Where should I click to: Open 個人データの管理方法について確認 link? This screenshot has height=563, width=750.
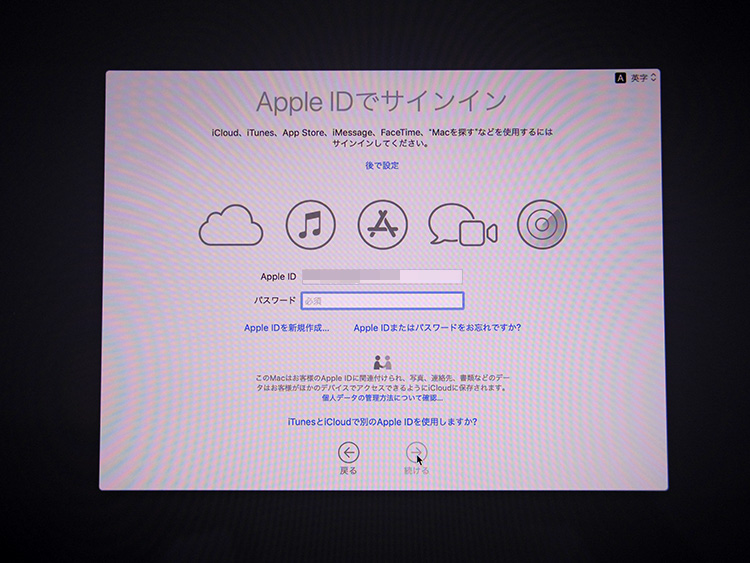tap(382, 398)
